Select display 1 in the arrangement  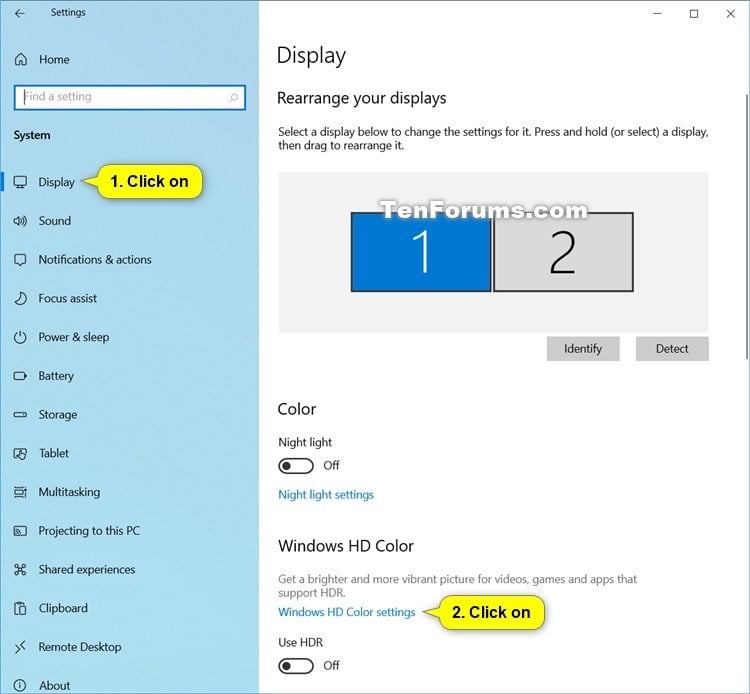421,252
